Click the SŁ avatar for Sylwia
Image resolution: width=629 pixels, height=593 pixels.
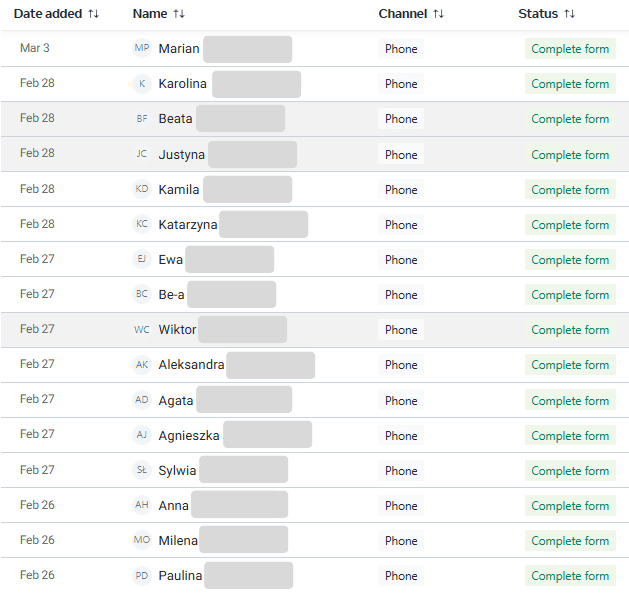tap(142, 470)
